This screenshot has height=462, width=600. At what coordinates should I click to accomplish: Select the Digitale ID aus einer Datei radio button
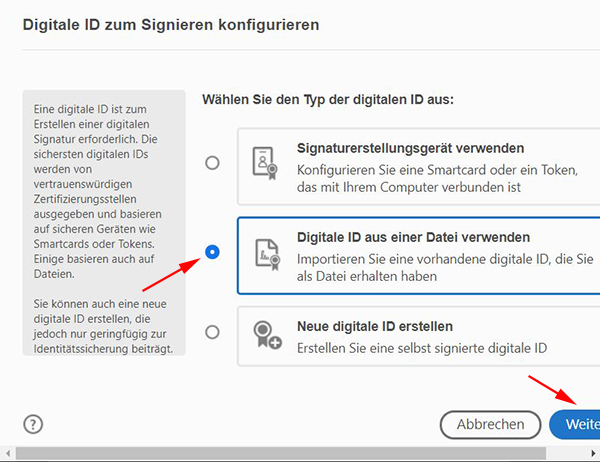pyautogui.click(x=212, y=253)
